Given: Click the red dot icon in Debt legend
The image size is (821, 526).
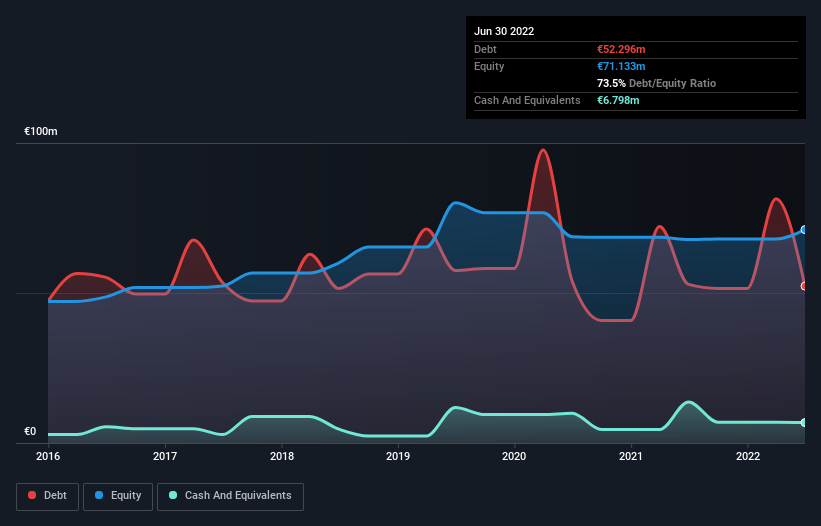Looking at the screenshot, I should [32, 495].
